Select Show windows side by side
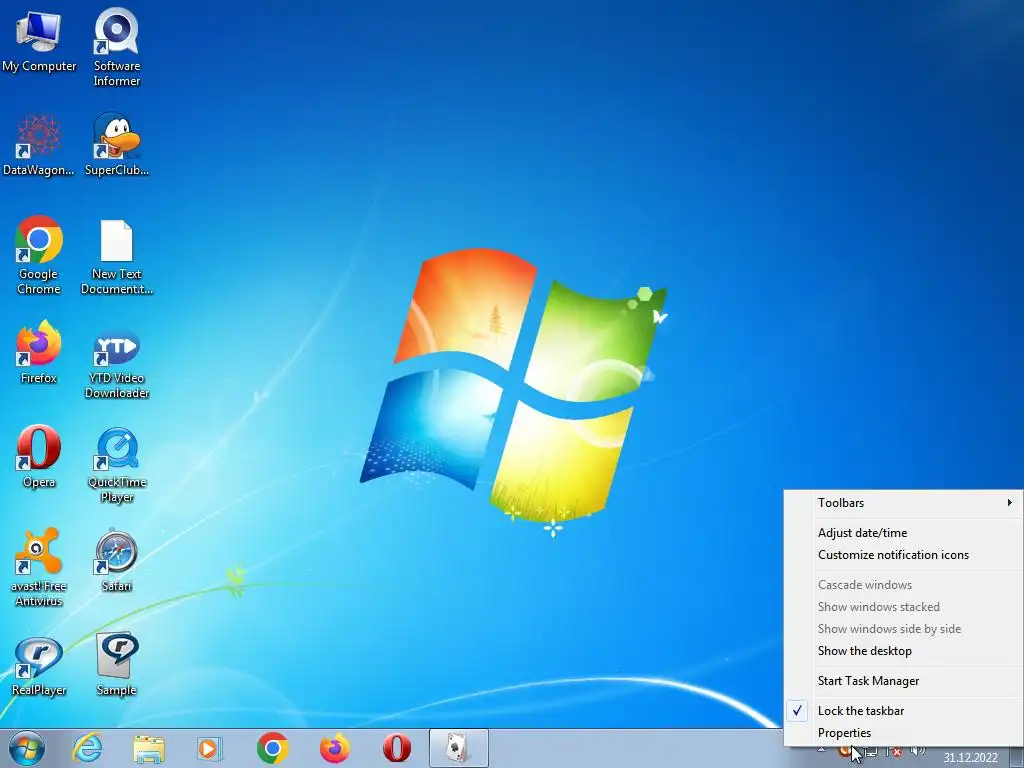Screen dimensions: 1024x768 pyautogui.click(x=903, y=629)
